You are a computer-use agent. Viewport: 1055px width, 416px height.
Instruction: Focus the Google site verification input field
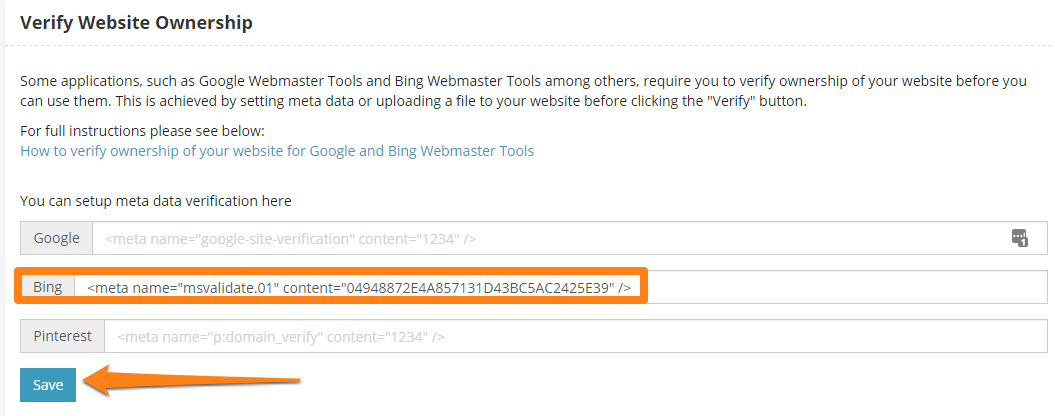coord(550,239)
